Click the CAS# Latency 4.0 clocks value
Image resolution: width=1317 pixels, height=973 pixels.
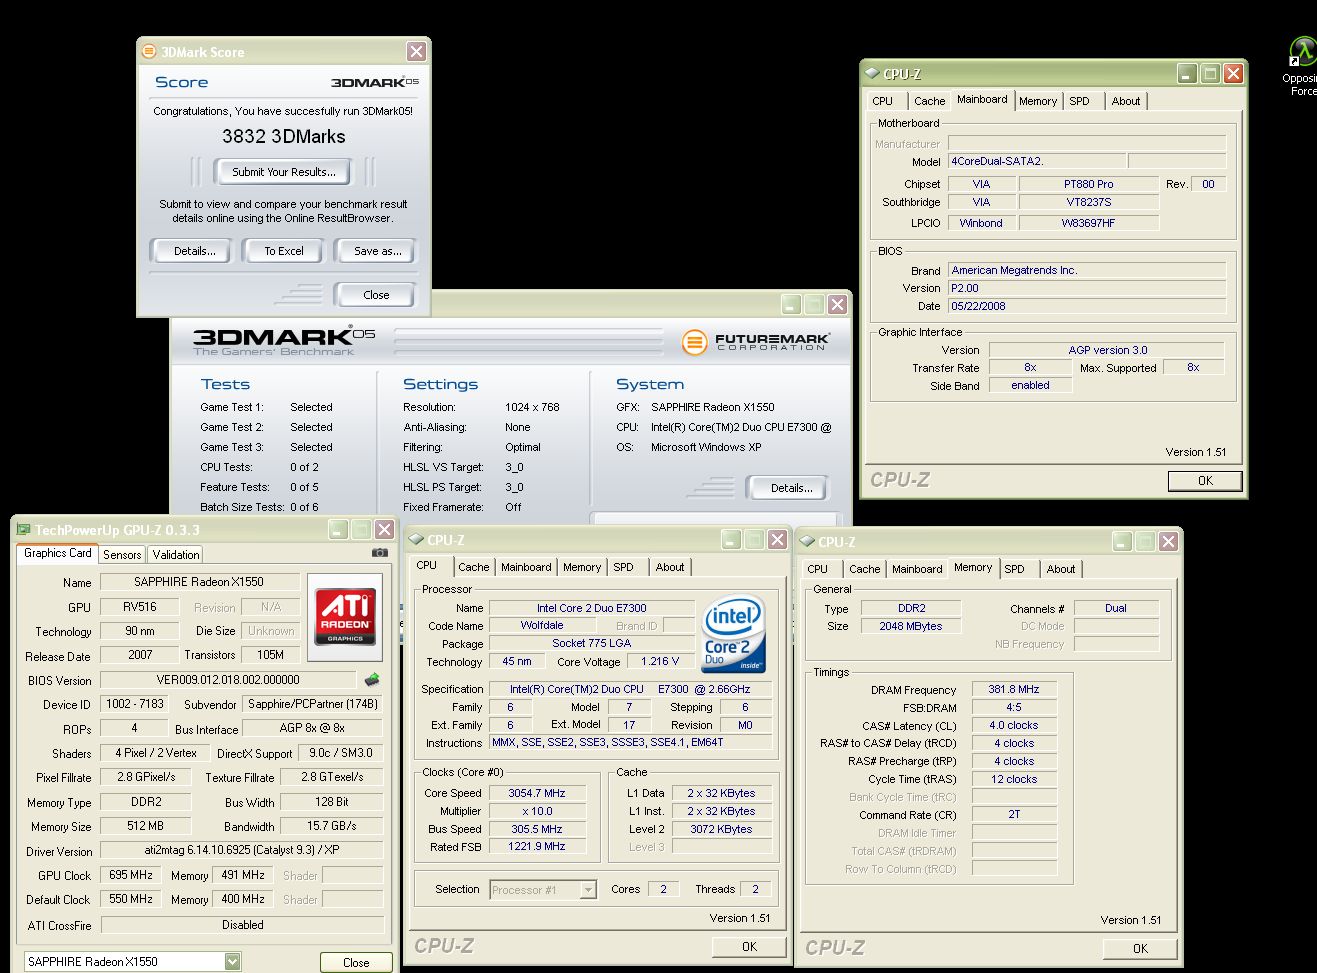pyautogui.click(x=1014, y=726)
